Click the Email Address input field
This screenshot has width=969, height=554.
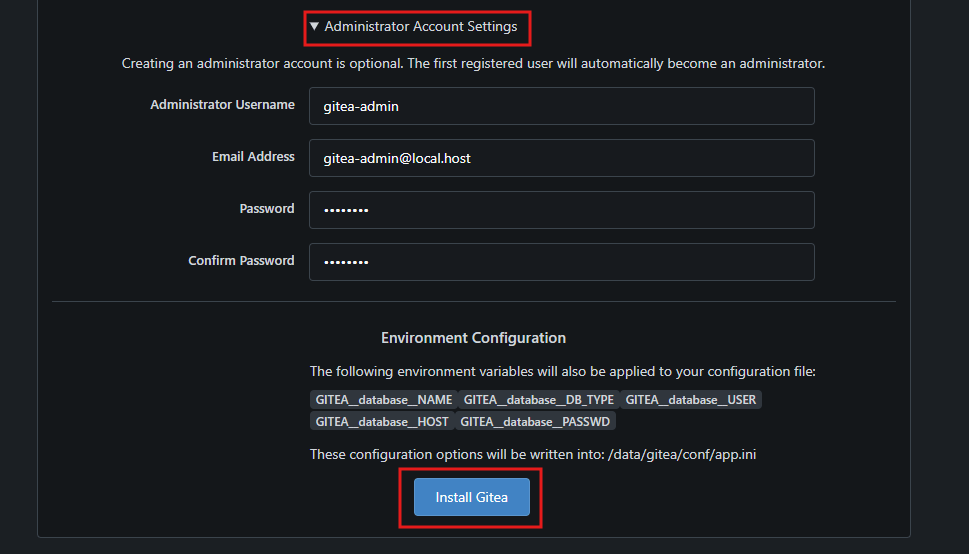pyautogui.click(x=562, y=158)
